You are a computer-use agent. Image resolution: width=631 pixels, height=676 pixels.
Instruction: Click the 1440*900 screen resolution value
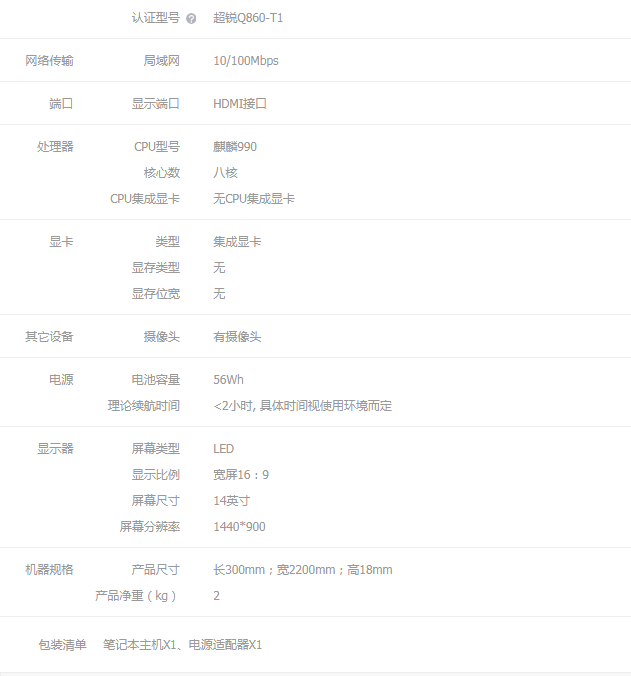(x=239, y=527)
